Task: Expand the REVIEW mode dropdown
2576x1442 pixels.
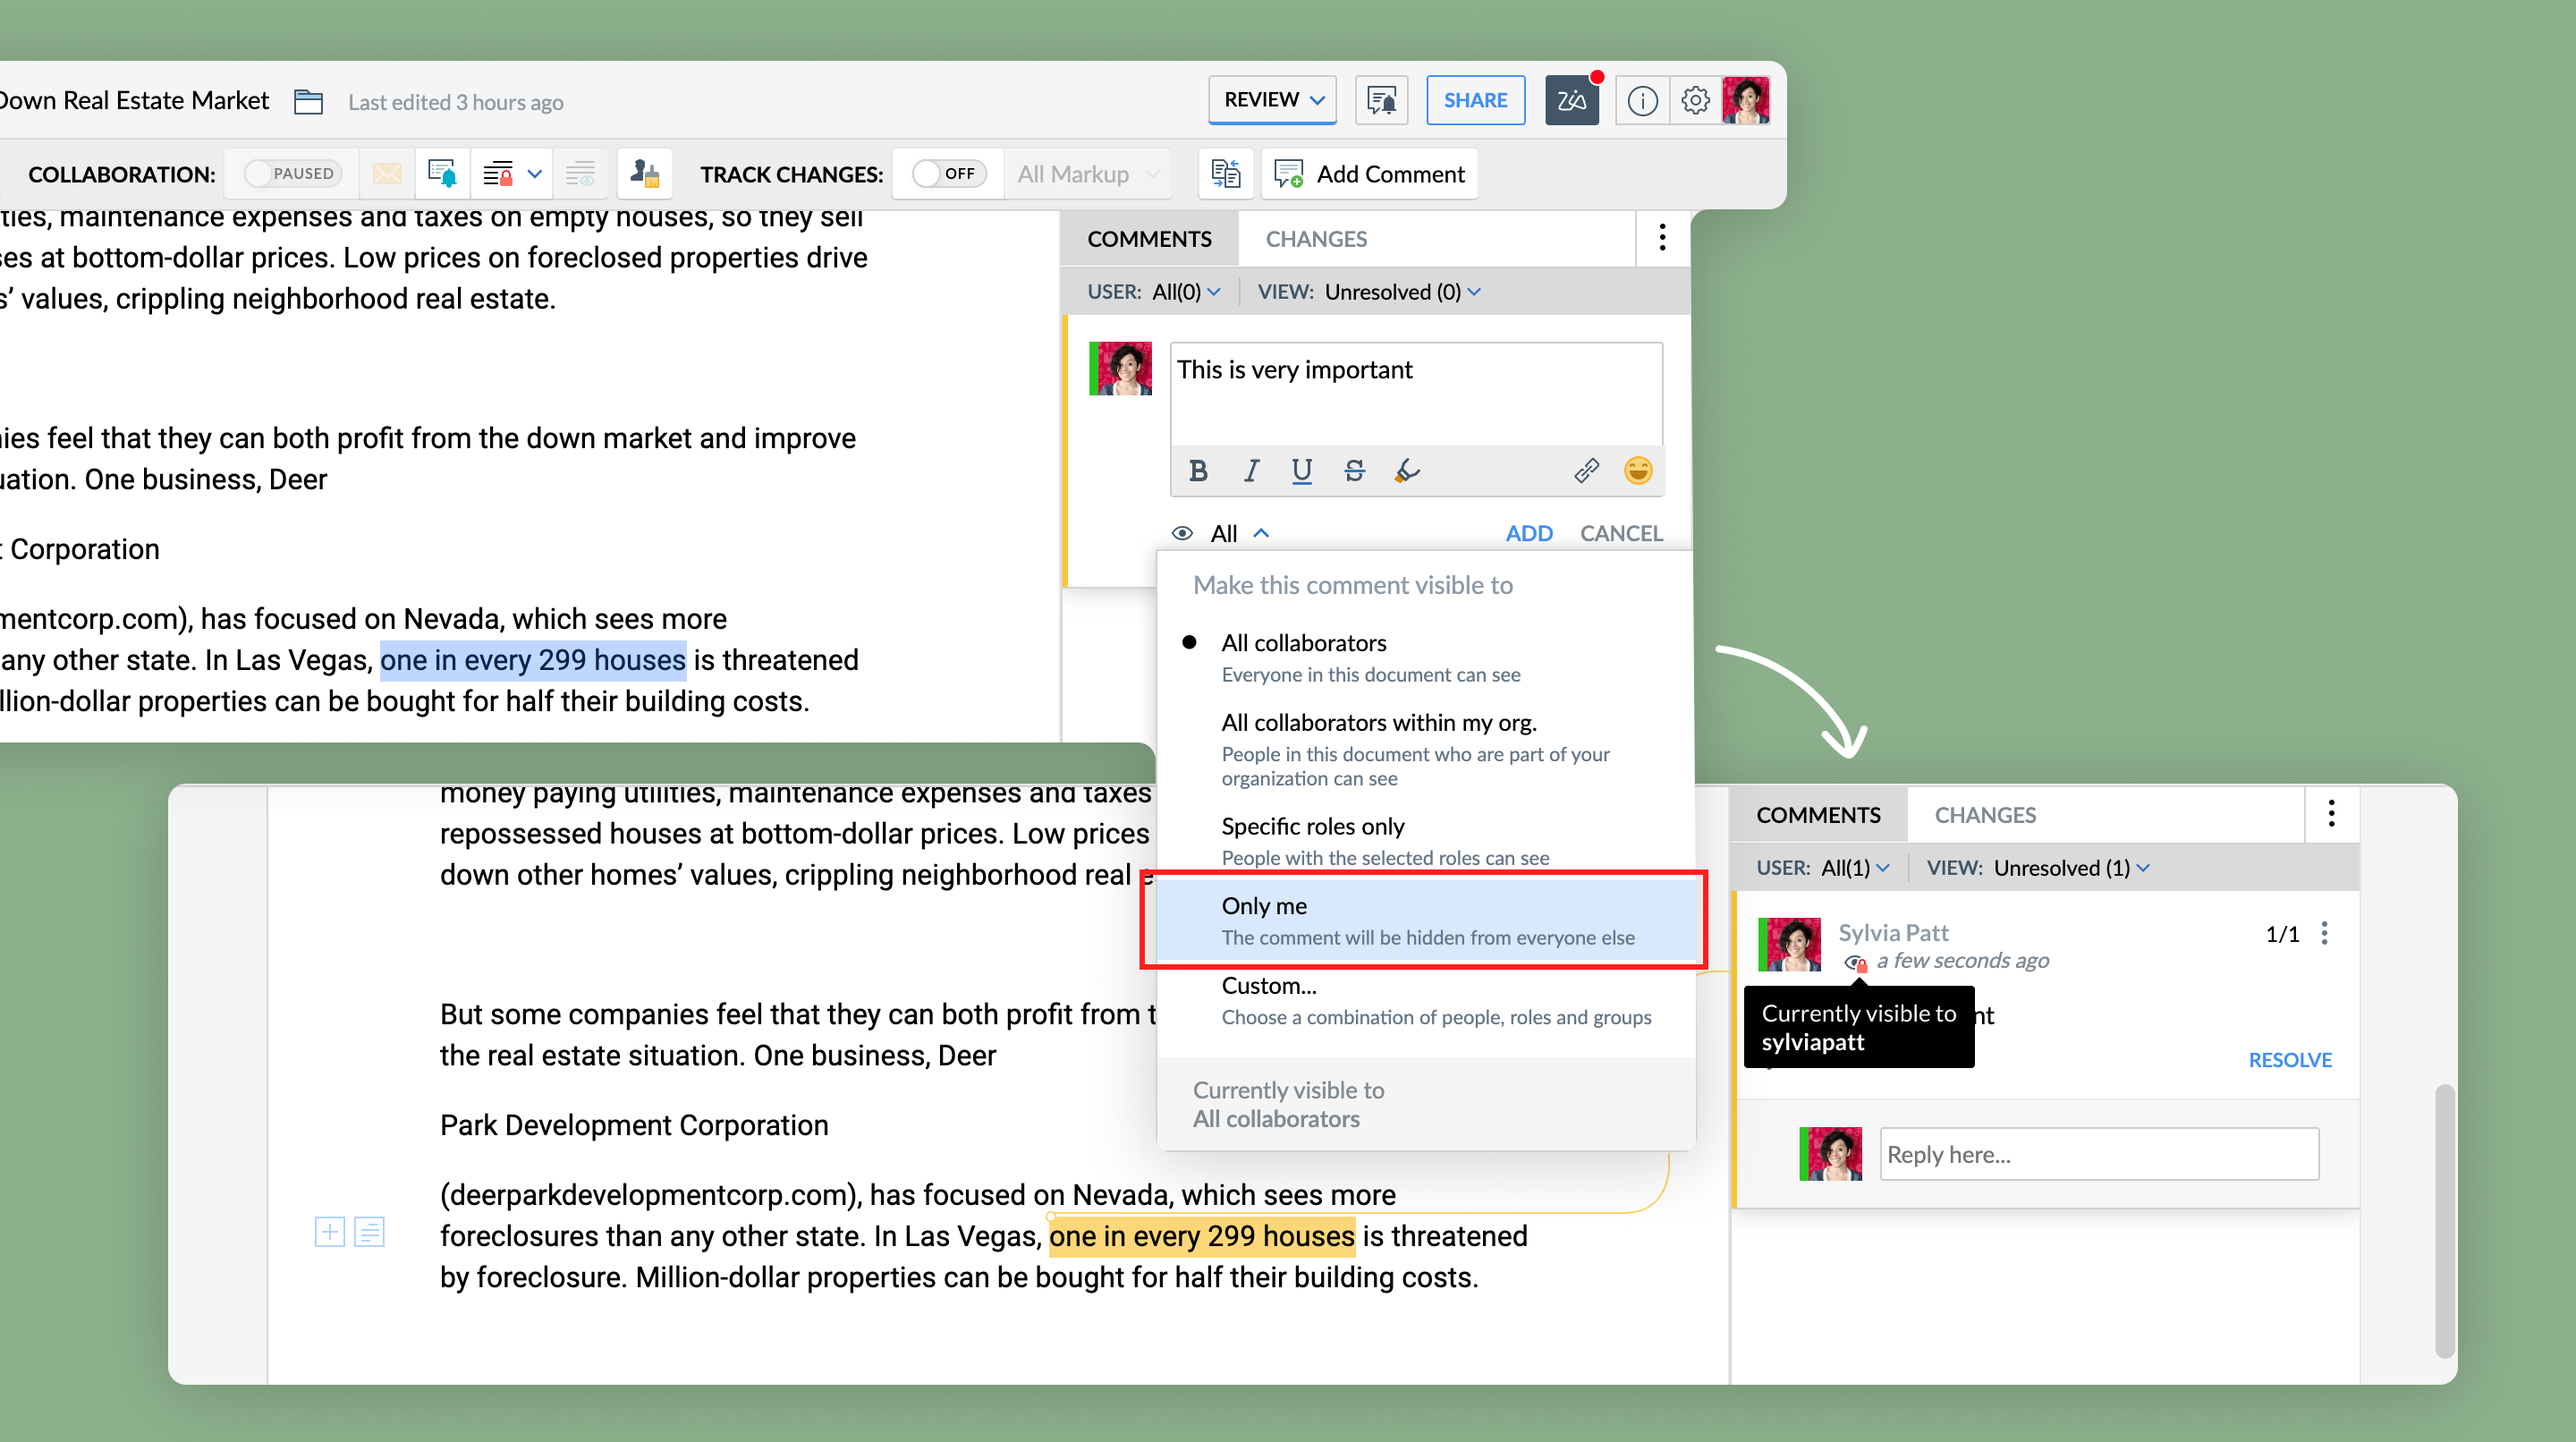Action: pyautogui.click(x=1272, y=100)
